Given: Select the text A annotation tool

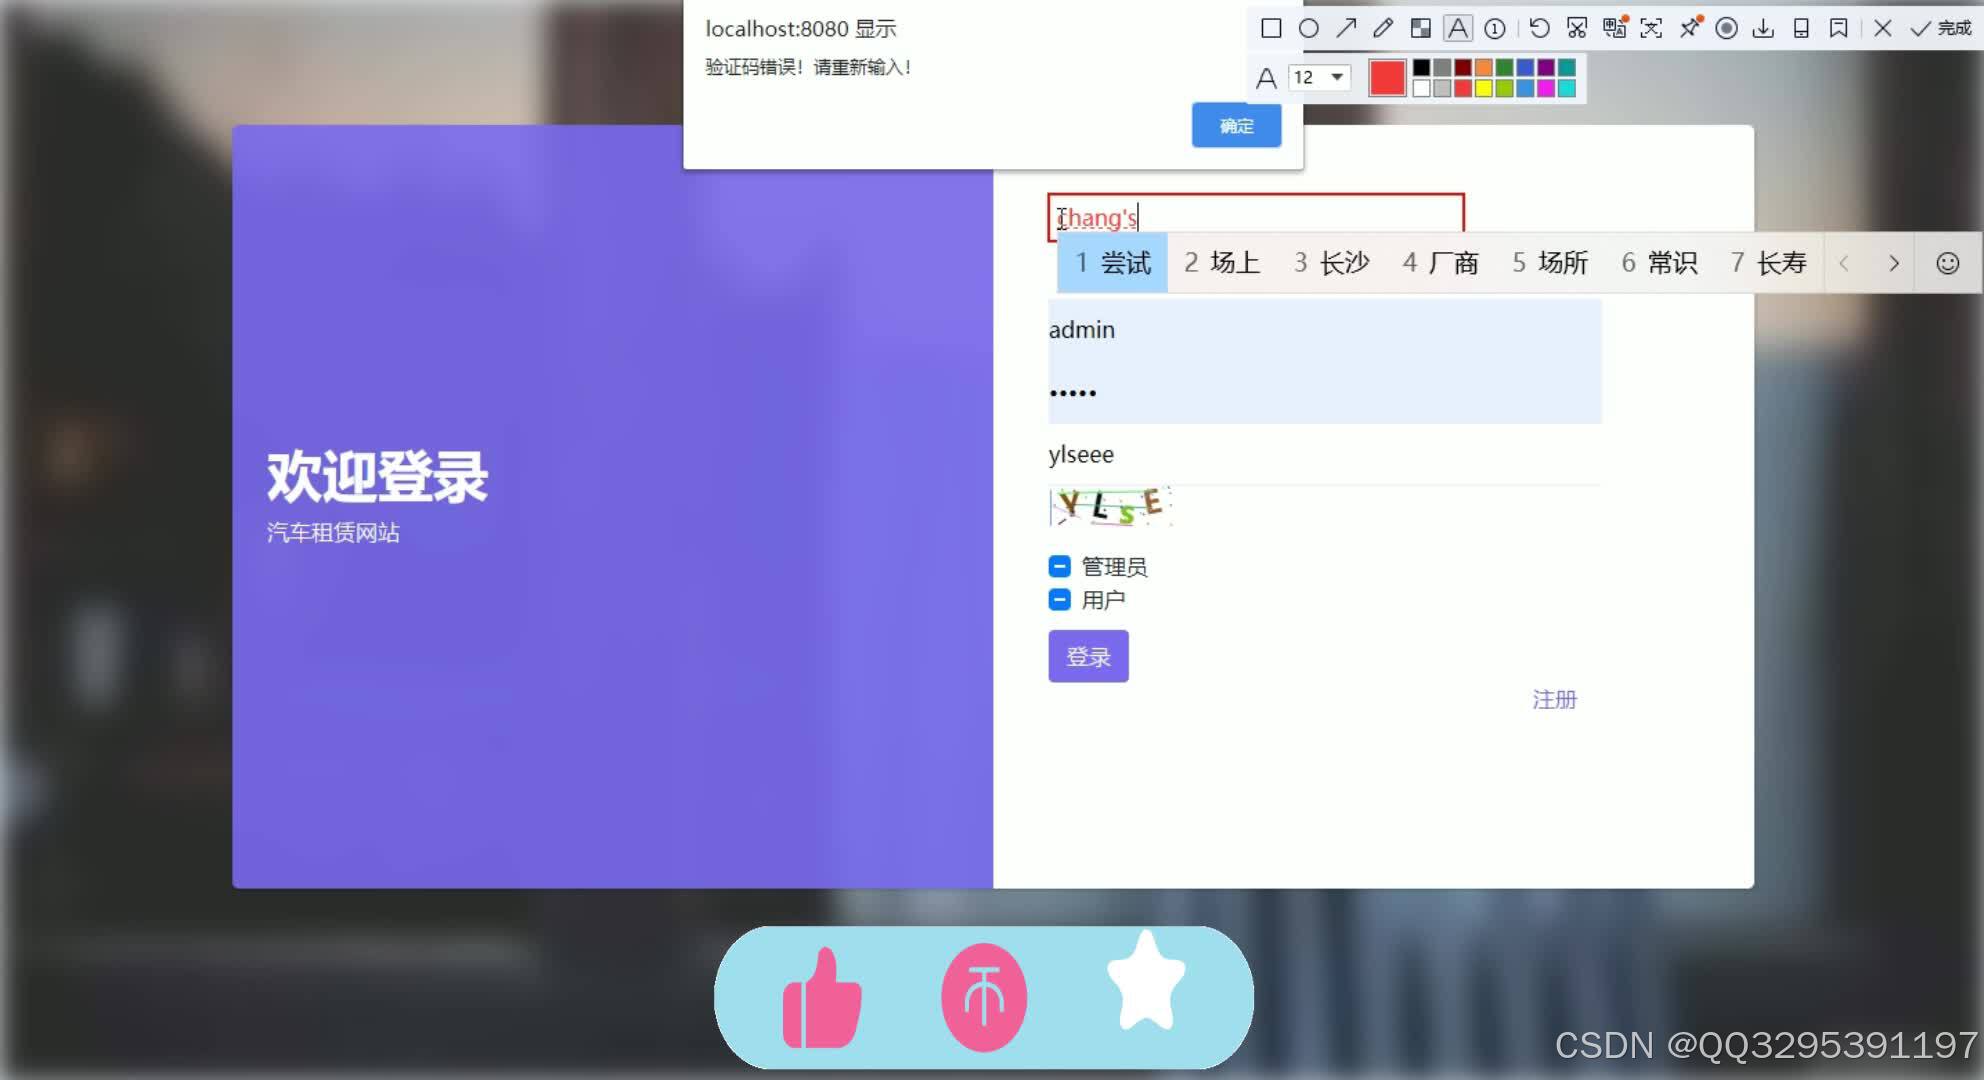Looking at the screenshot, I should pyautogui.click(x=1458, y=28).
